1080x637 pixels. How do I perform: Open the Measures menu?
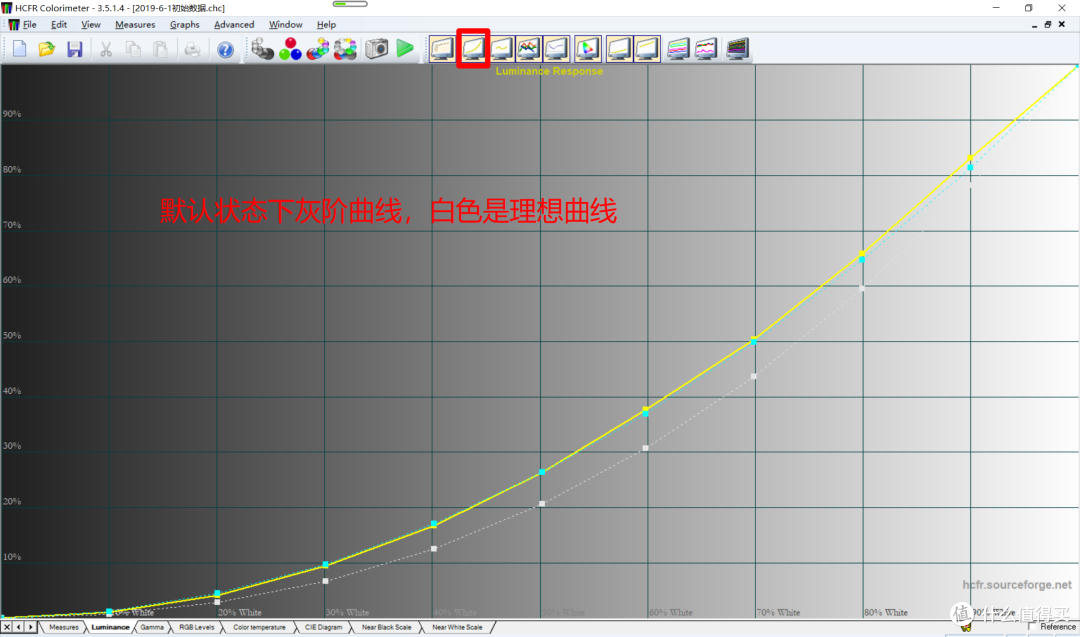[x=135, y=24]
